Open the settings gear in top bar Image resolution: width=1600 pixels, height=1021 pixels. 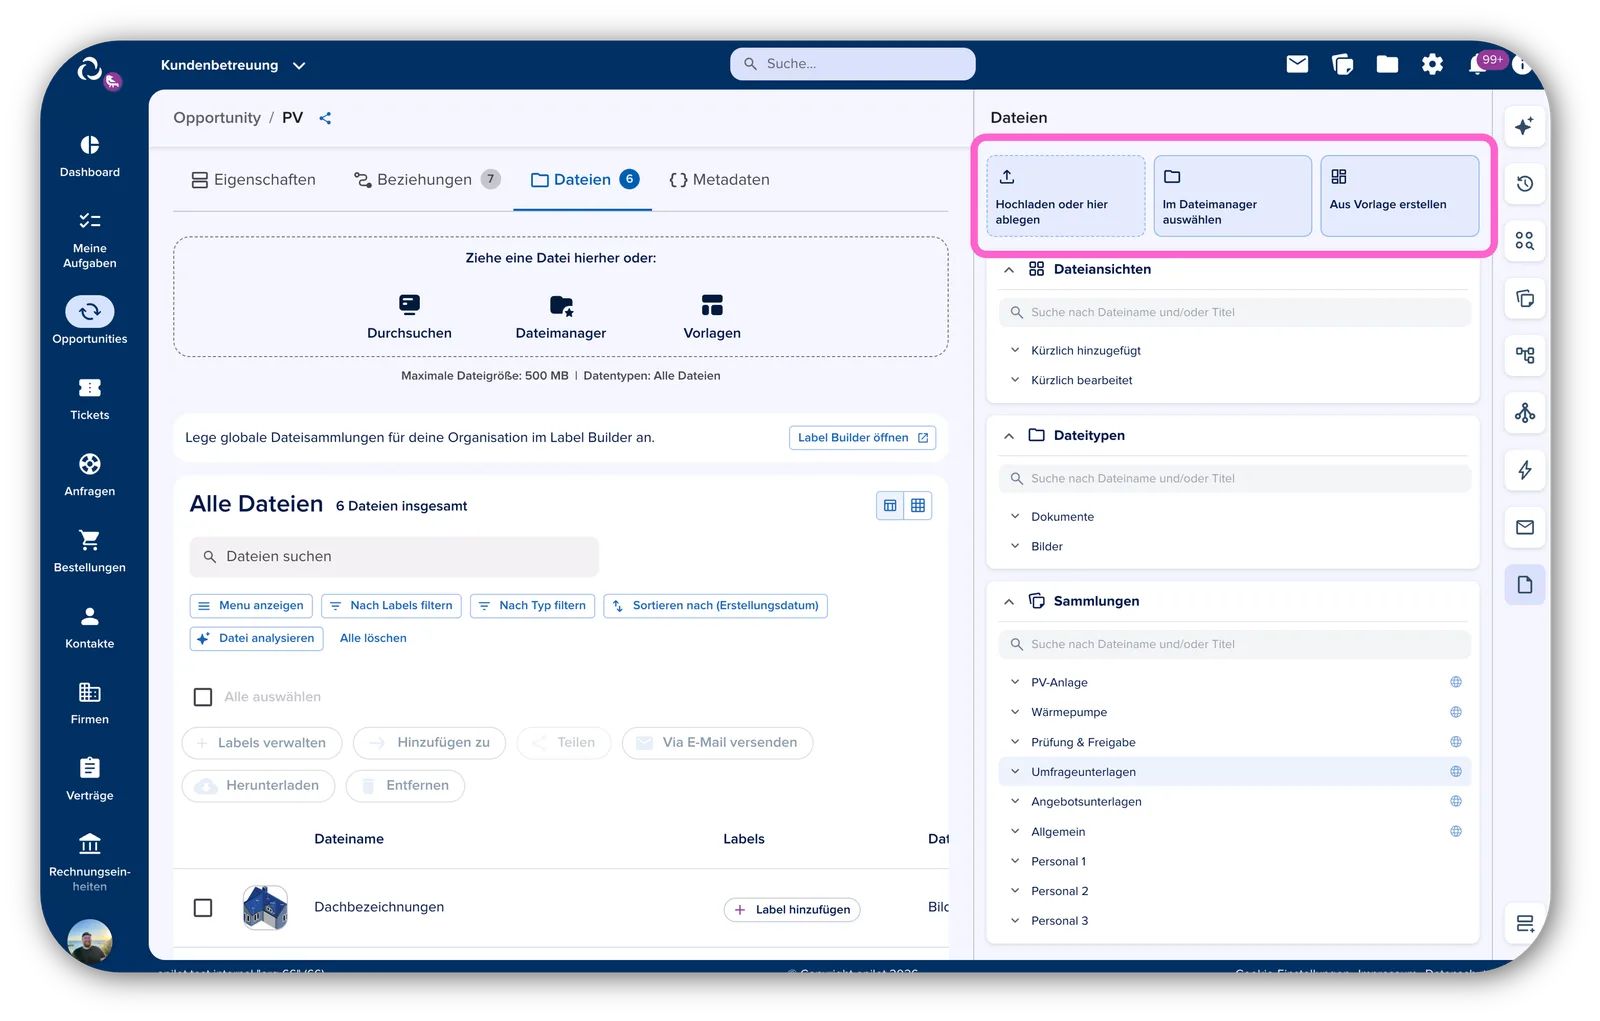[1432, 64]
